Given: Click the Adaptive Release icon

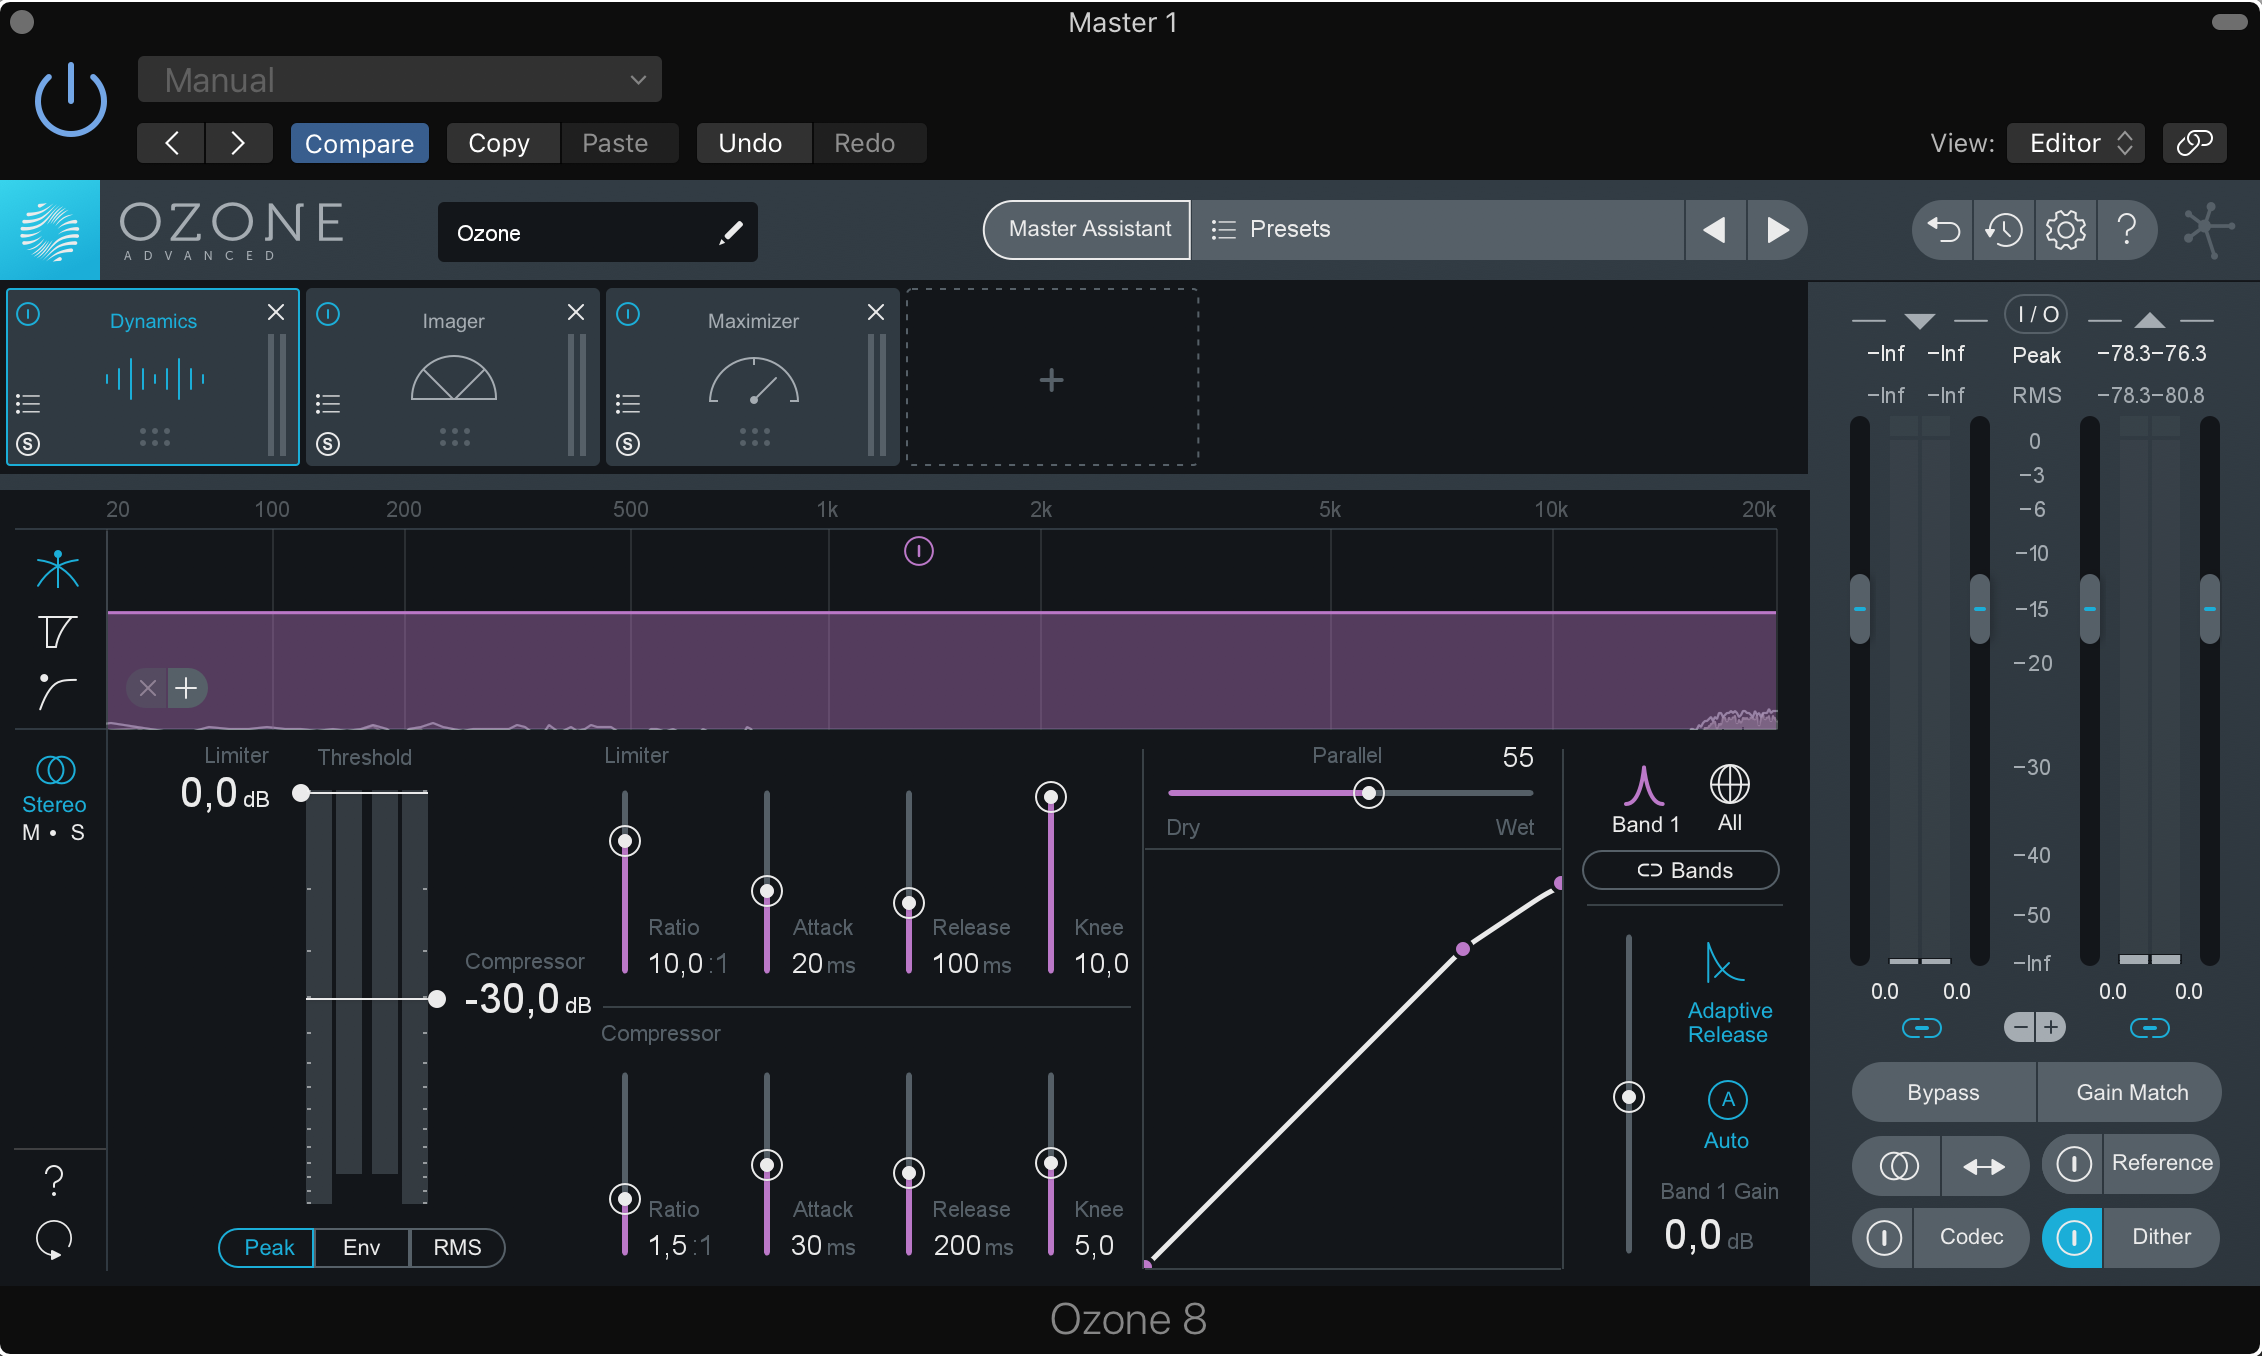Looking at the screenshot, I should 1725,964.
